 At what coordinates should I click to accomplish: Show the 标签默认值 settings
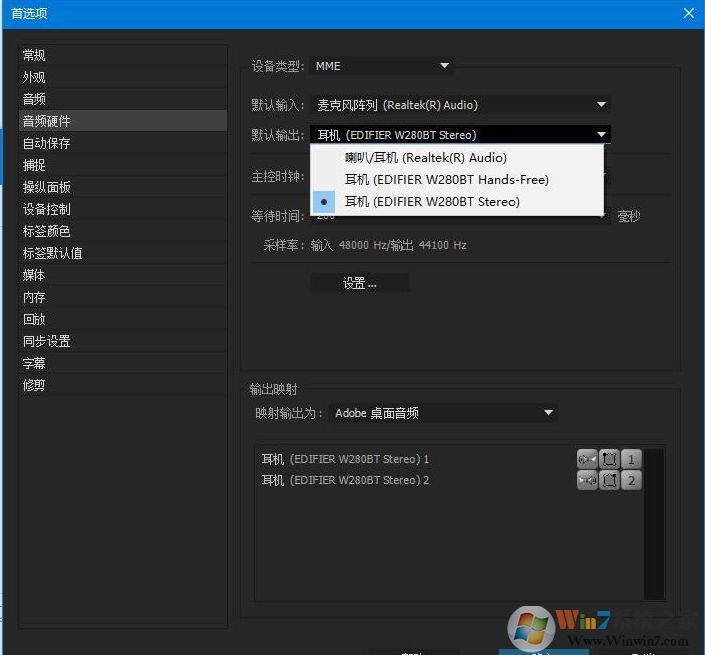(123, 253)
